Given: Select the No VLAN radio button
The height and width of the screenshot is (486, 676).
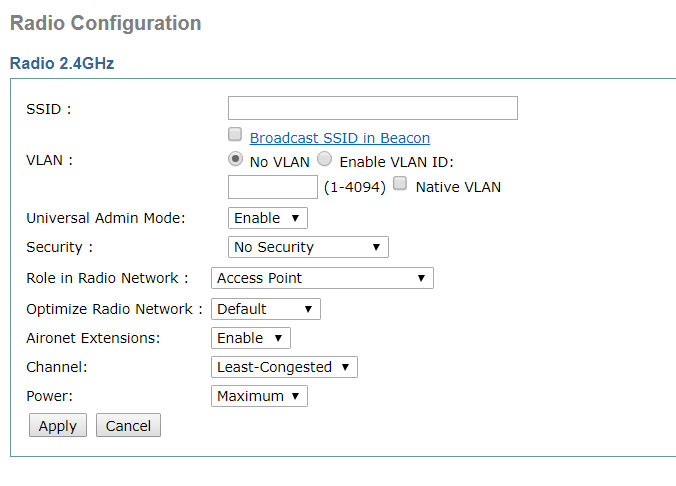Looking at the screenshot, I should coord(235,159).
